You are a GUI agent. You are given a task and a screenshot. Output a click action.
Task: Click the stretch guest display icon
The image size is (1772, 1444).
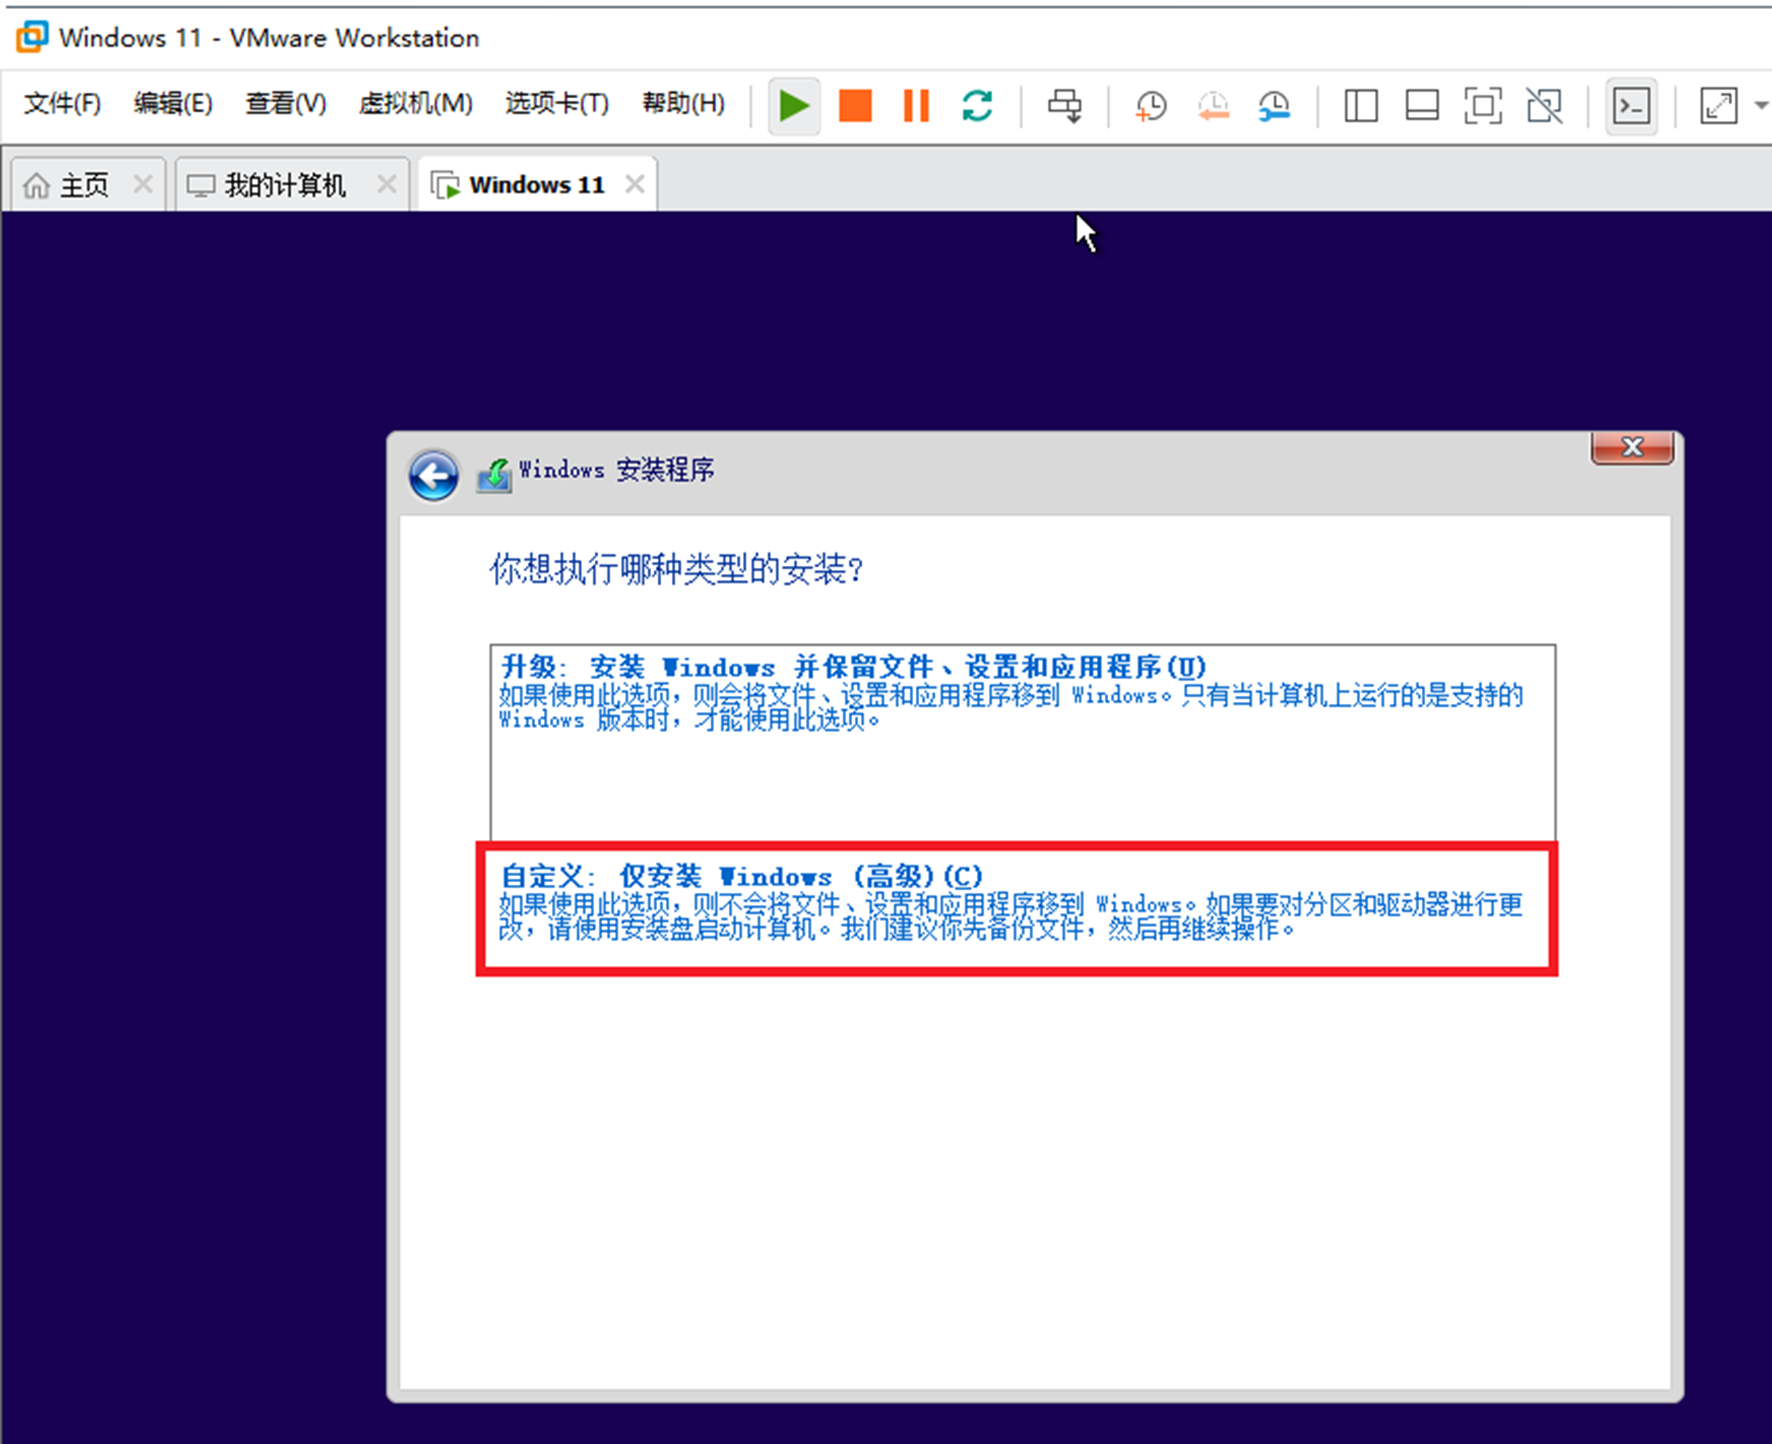point(1718,105)
